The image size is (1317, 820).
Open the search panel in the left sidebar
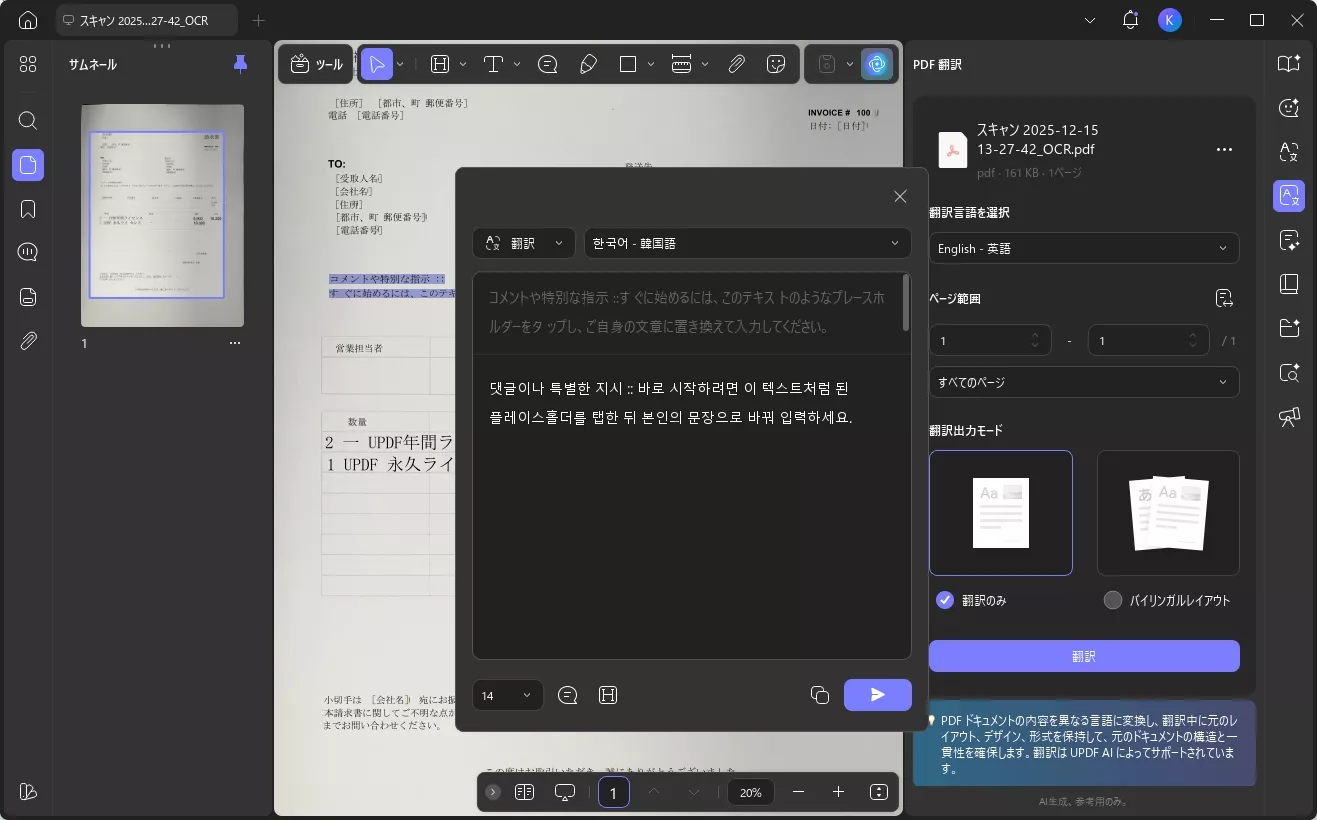27,120
